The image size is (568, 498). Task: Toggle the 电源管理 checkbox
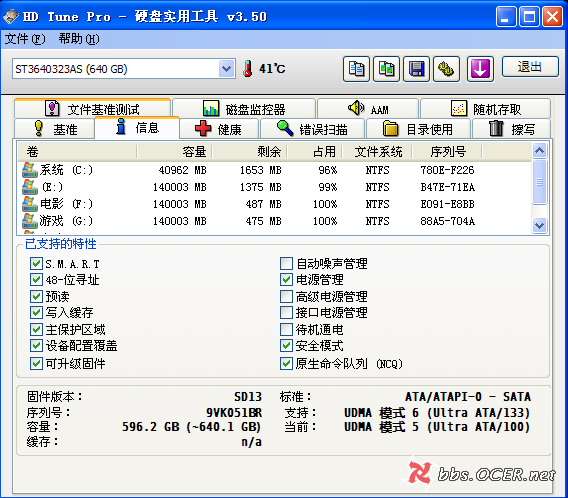click(x=286, y=279)
